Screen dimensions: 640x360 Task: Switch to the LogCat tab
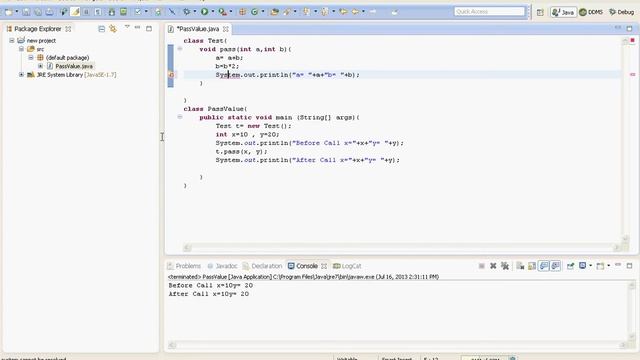347,266
